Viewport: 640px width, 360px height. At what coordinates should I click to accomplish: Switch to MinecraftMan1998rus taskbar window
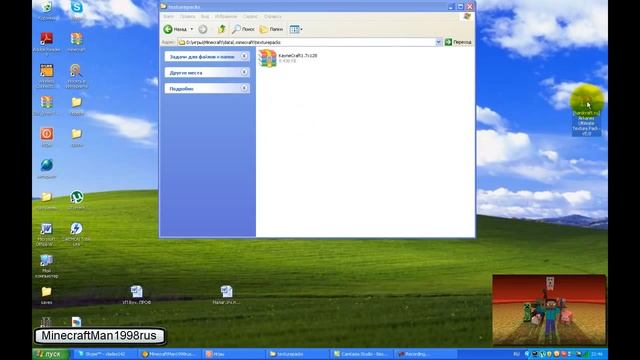tap(170, 354)
